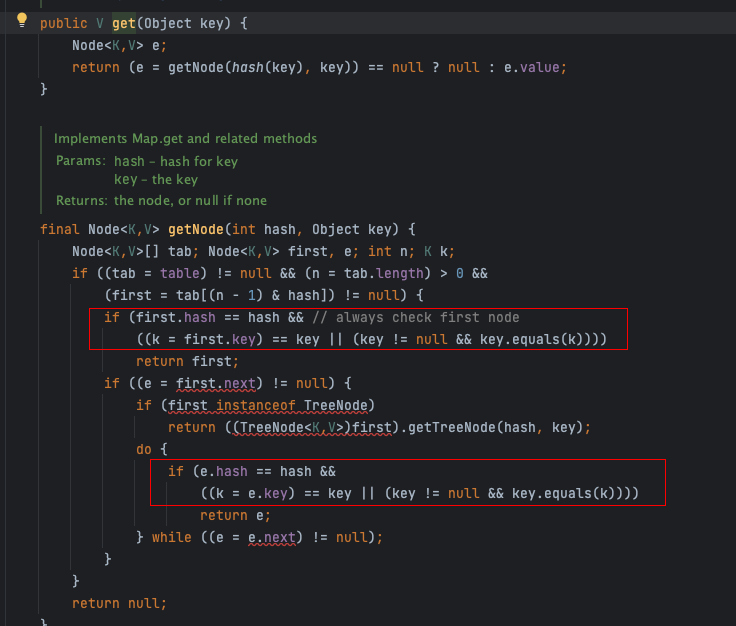Click the 'Params:' label in the doc comment

pos(81,161)
